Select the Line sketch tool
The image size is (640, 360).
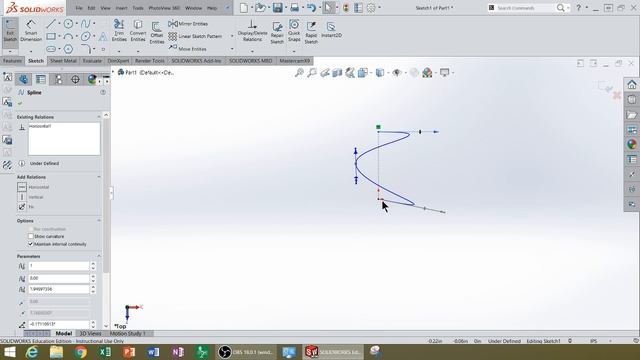pyautogui.click(x=51, y=24)
